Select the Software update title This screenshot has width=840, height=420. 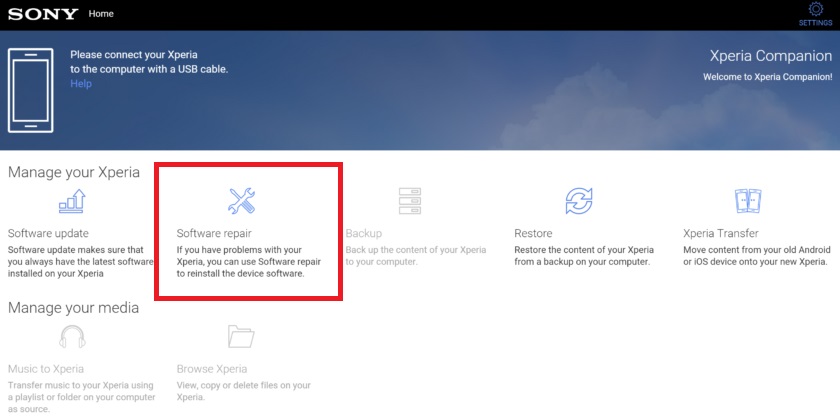click(x=48, y=234)
